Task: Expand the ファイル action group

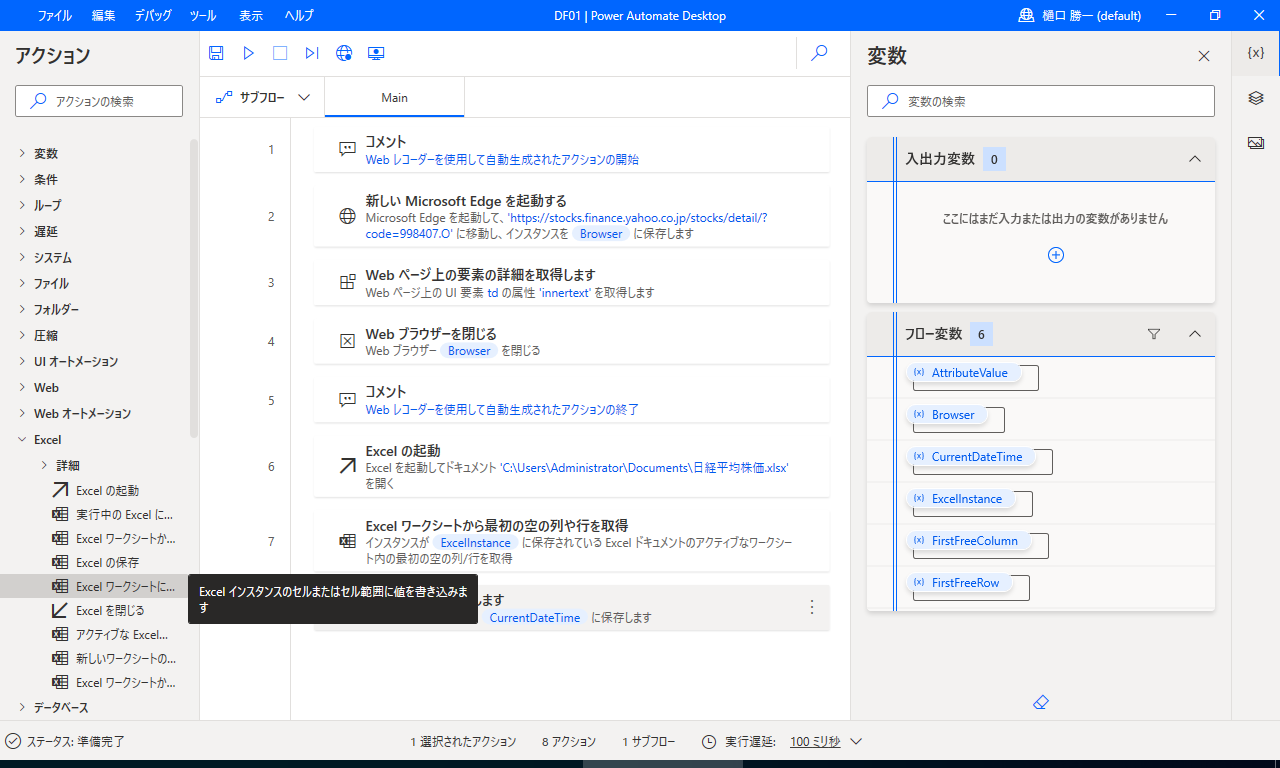Action: point(22,283)
